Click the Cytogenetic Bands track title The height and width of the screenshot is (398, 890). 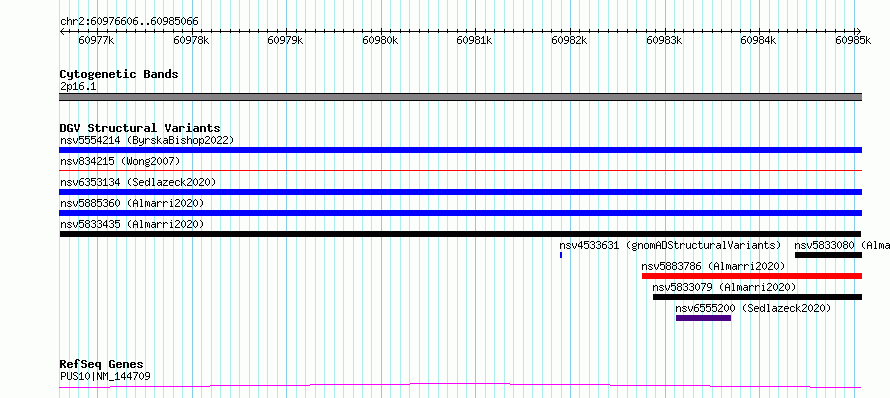pyautogui.click(x=119, y=74)
